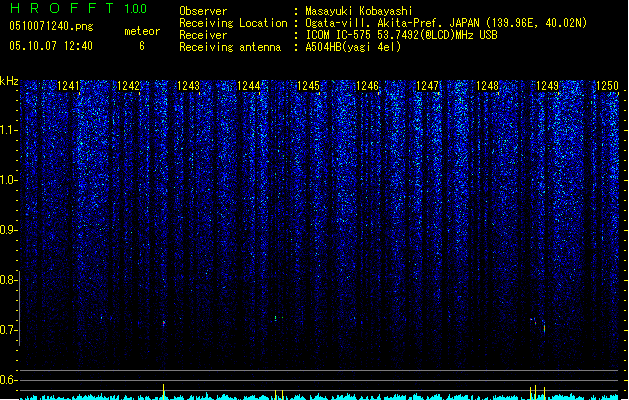Click the 1247 time marker
629x400 pixels.
pyautogui.click(x=428, y=86)
